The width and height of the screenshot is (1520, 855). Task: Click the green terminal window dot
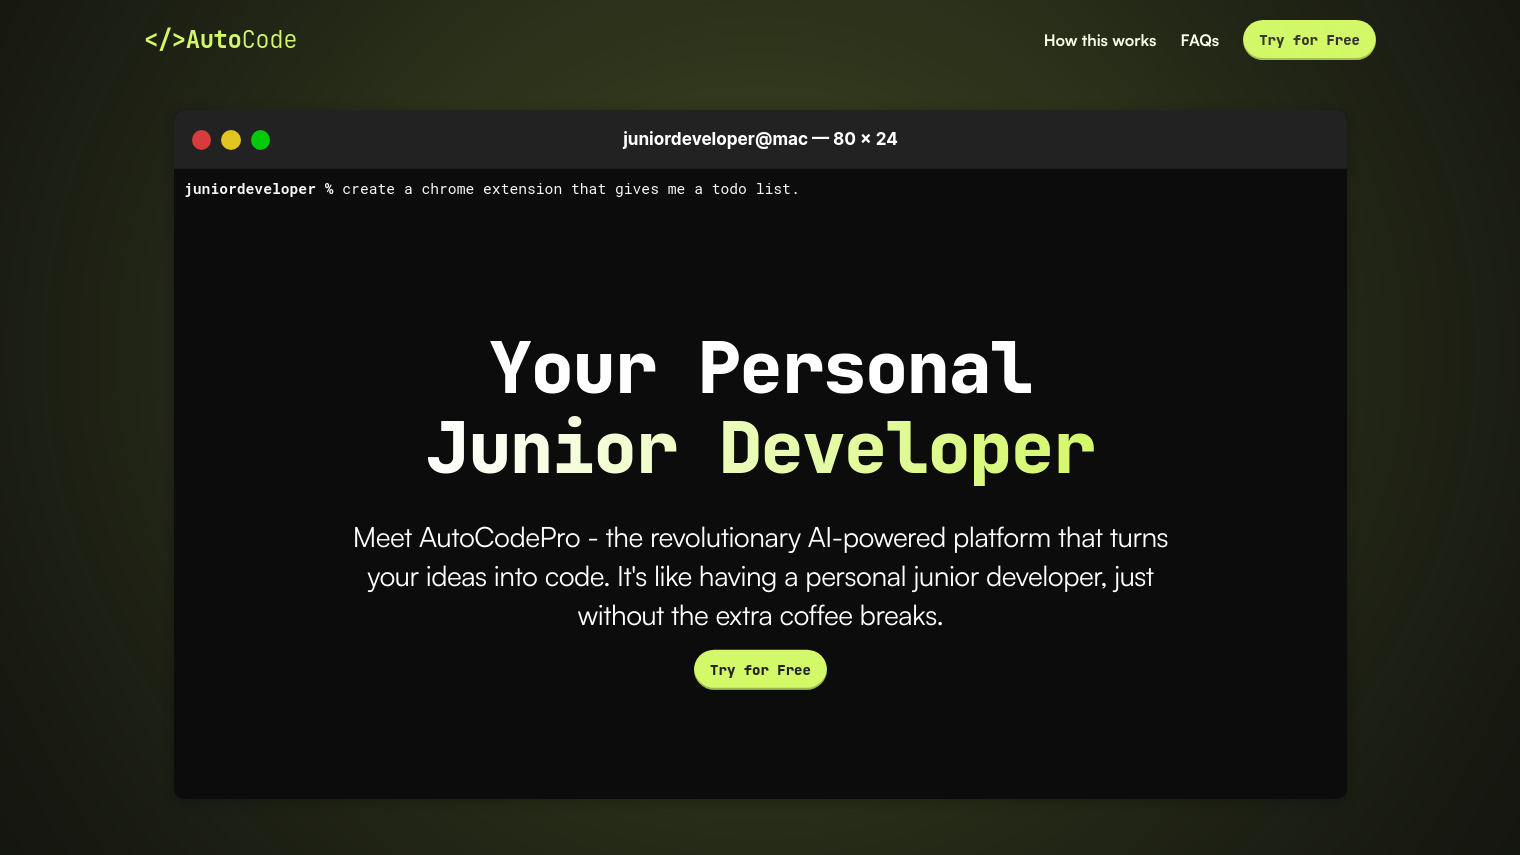click(261, 140)
